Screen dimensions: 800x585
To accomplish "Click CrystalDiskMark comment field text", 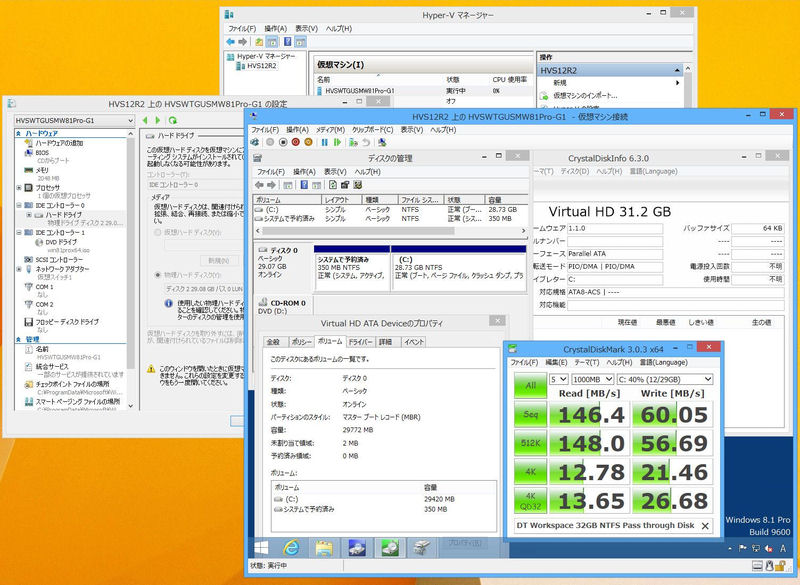I will (x=605, y=525).
